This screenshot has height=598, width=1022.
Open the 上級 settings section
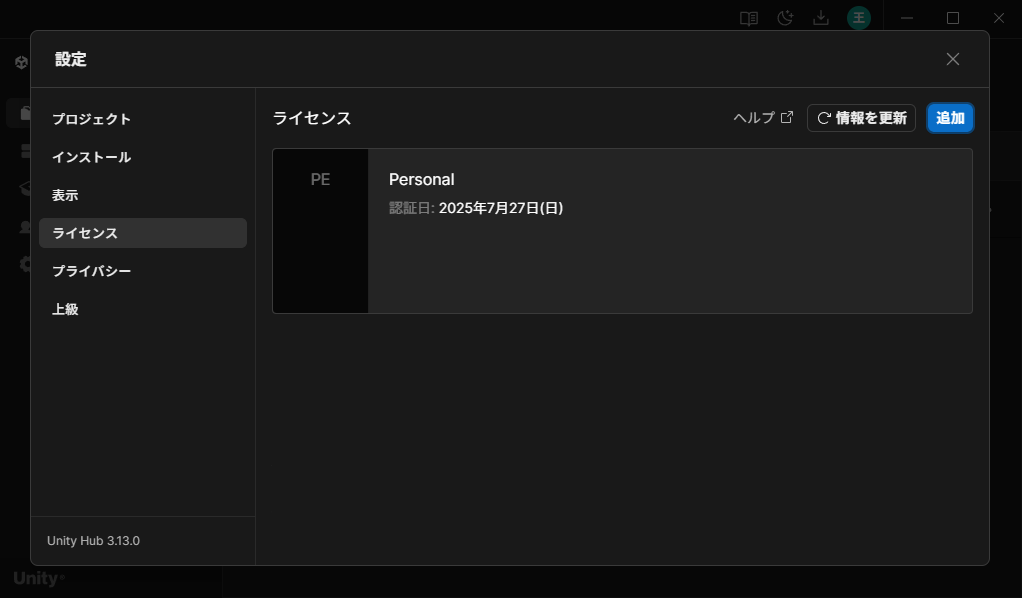click(143, 309)
